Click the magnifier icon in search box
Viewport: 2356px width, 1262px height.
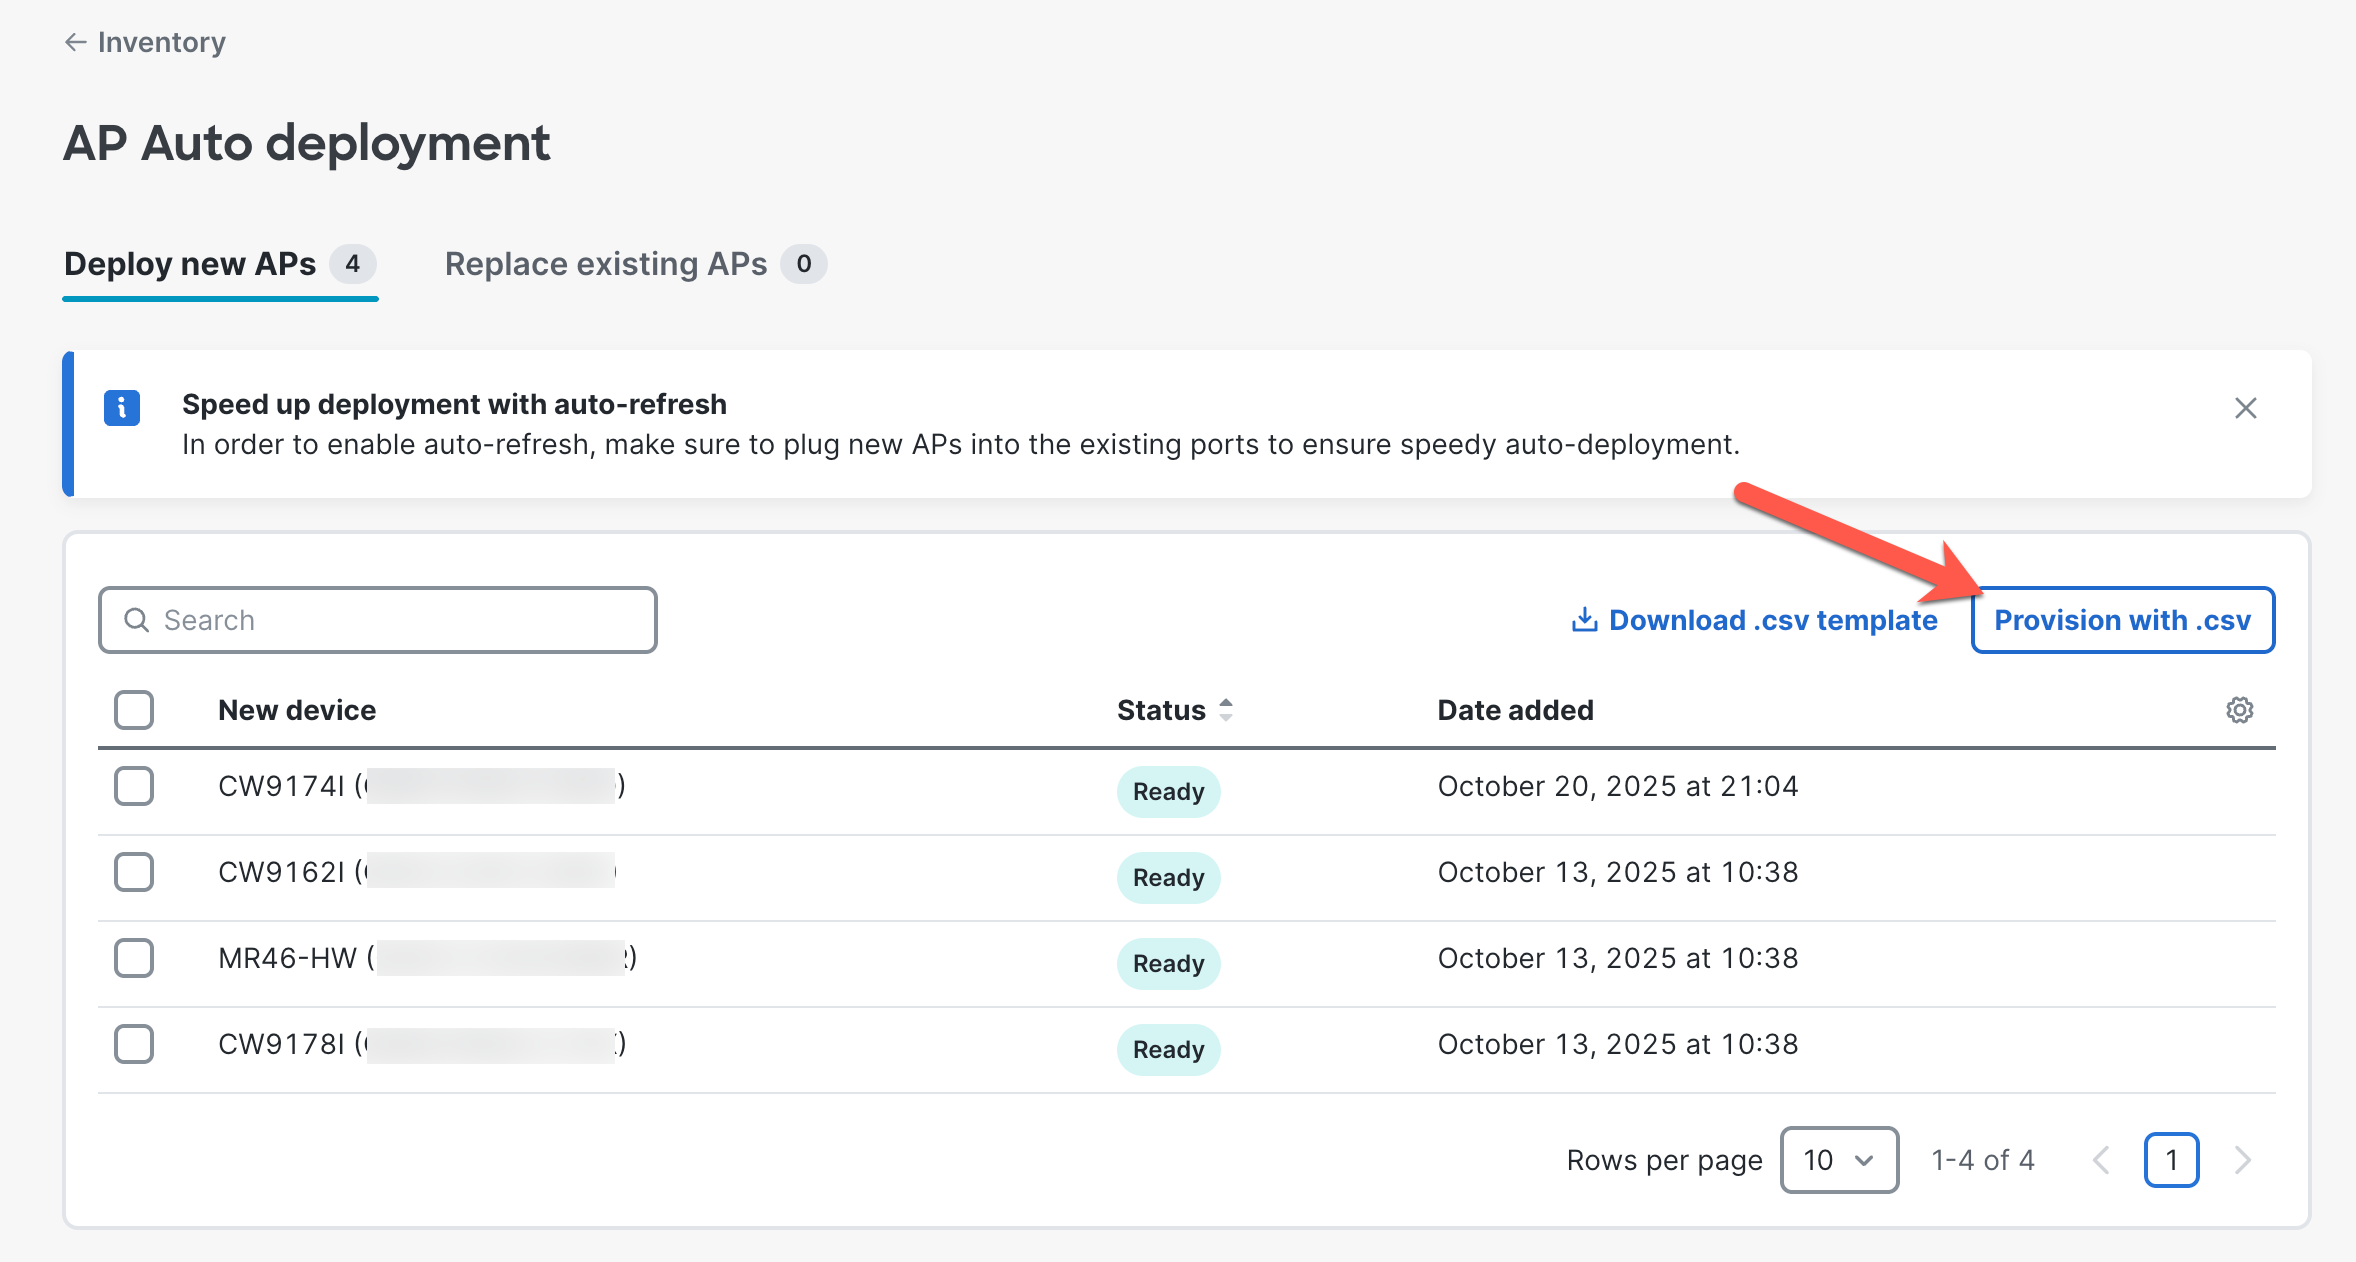point(137,620)
